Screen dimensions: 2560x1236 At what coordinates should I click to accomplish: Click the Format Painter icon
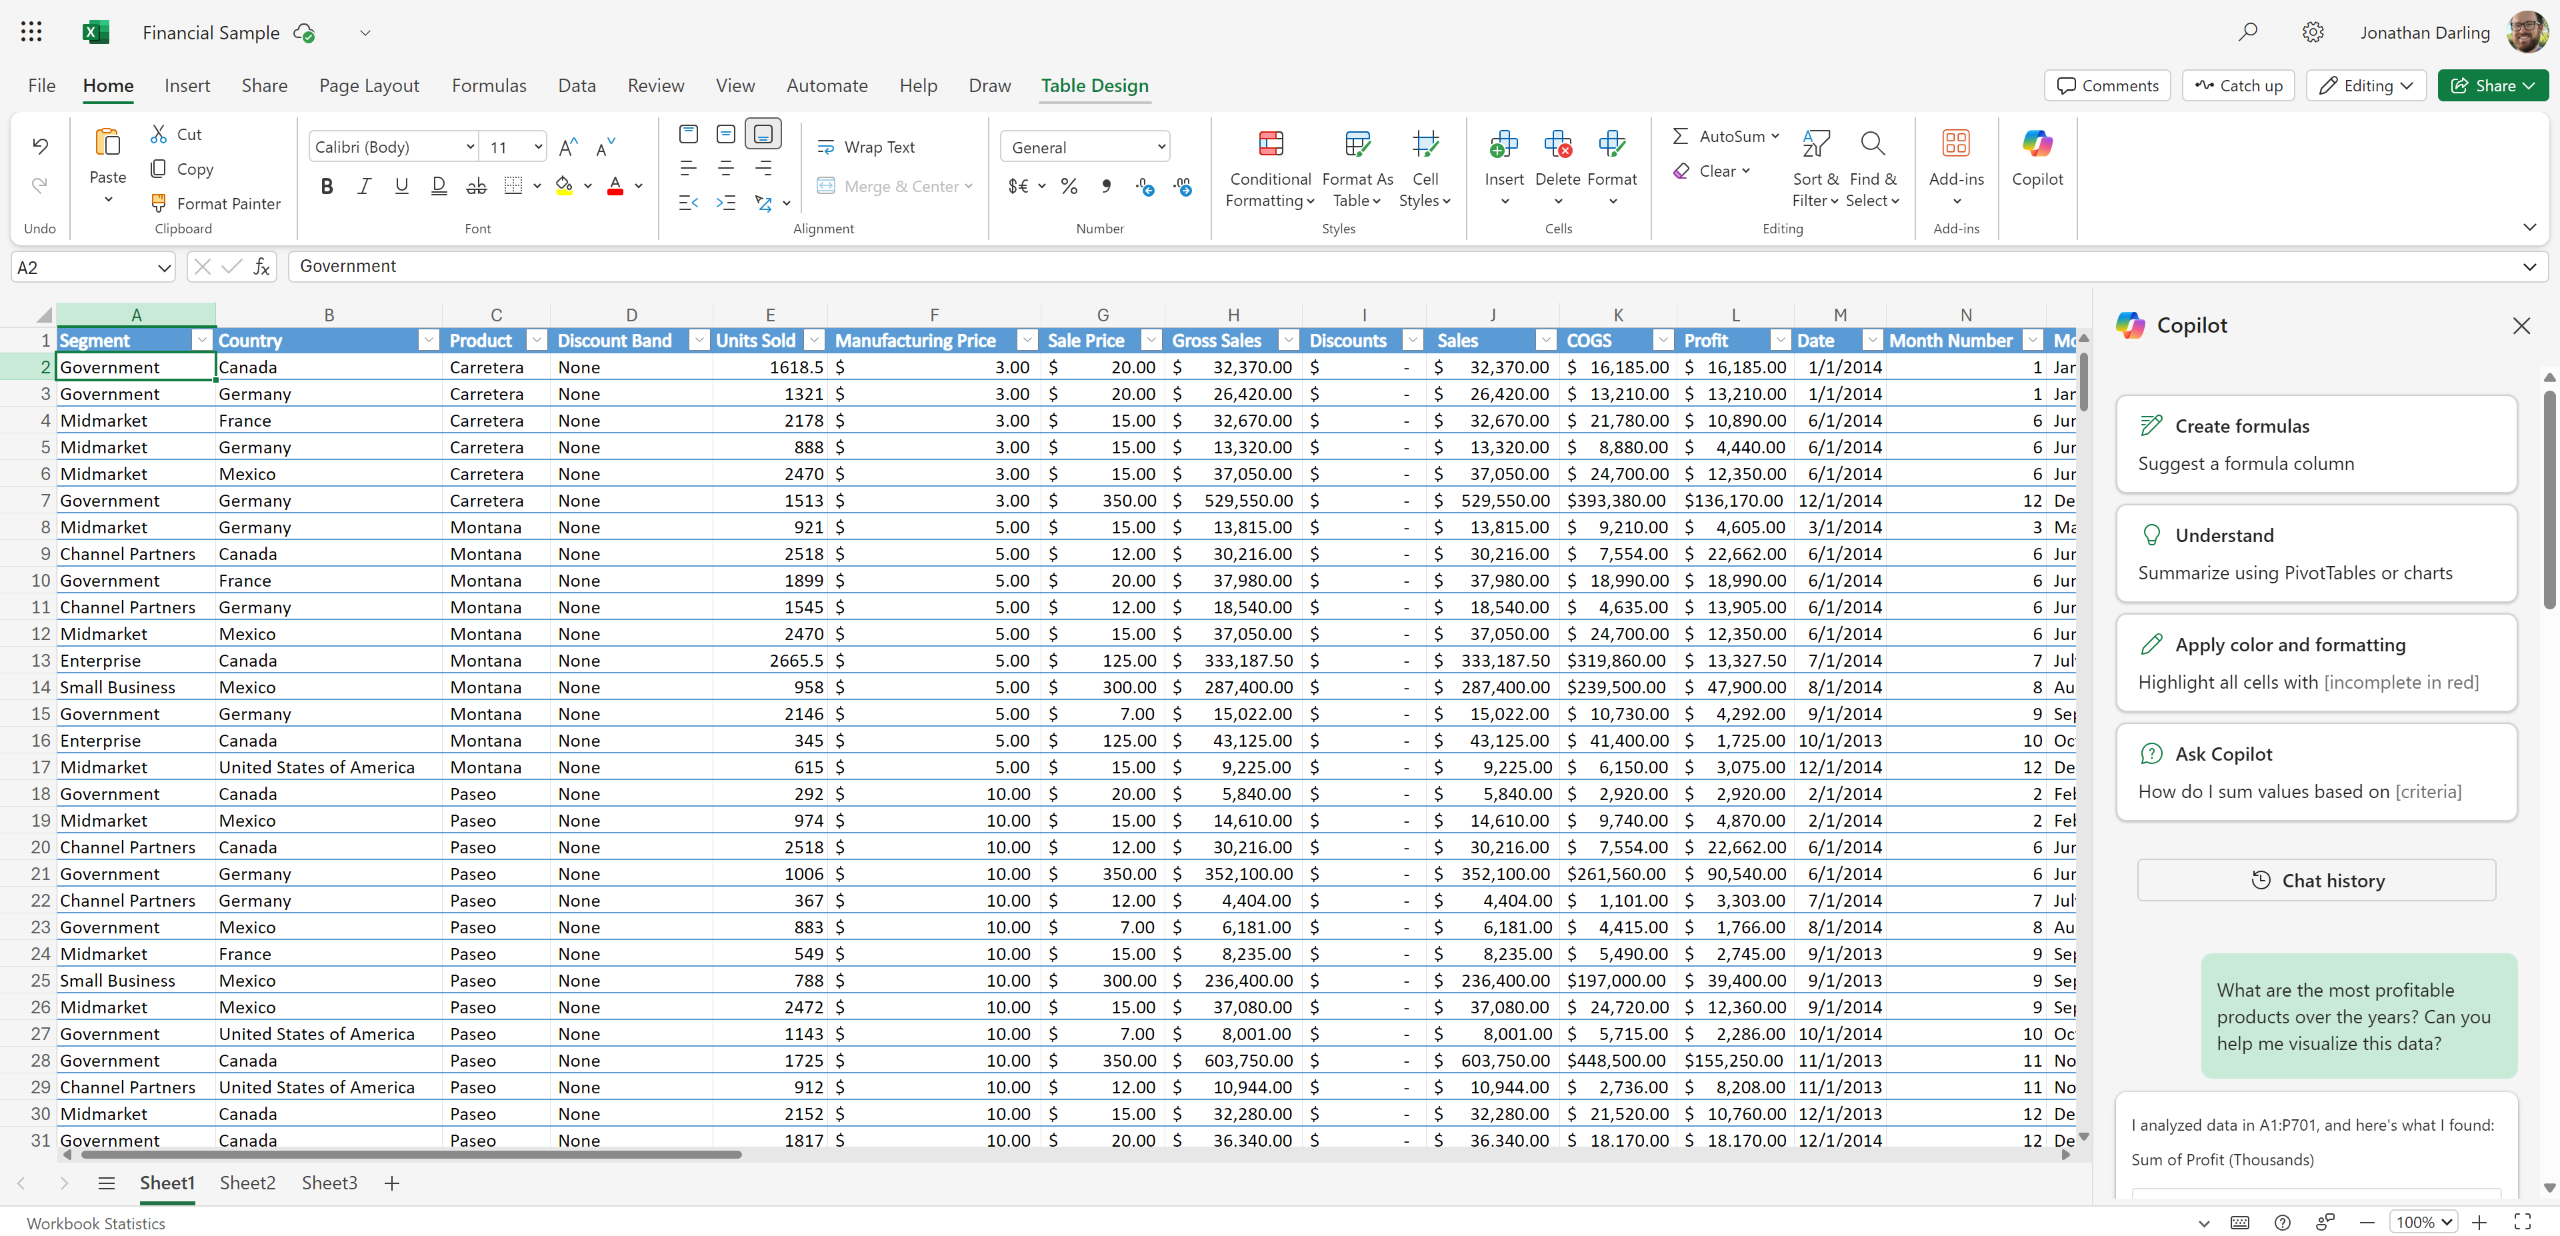click(158, 203)
